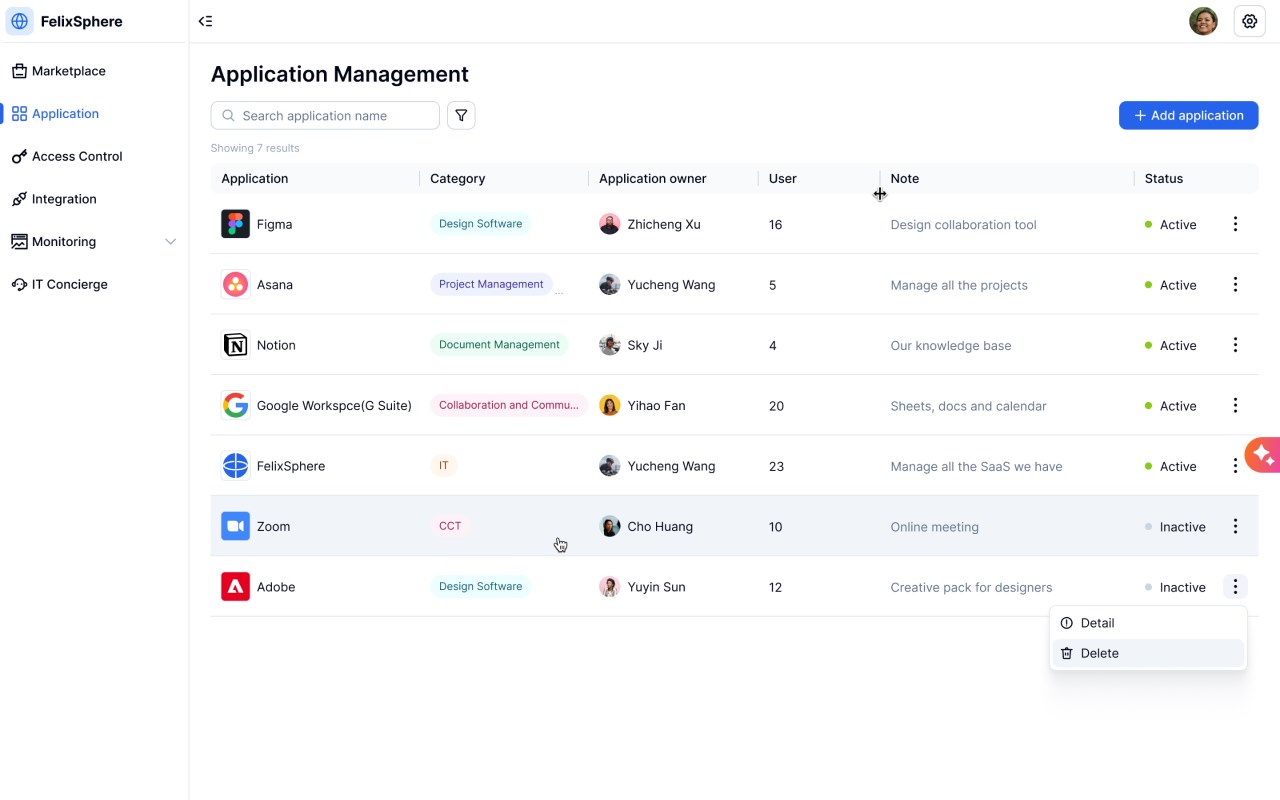
Task: Click the Figma application icon
Action: pyautogui.click(x=235, y=224)
